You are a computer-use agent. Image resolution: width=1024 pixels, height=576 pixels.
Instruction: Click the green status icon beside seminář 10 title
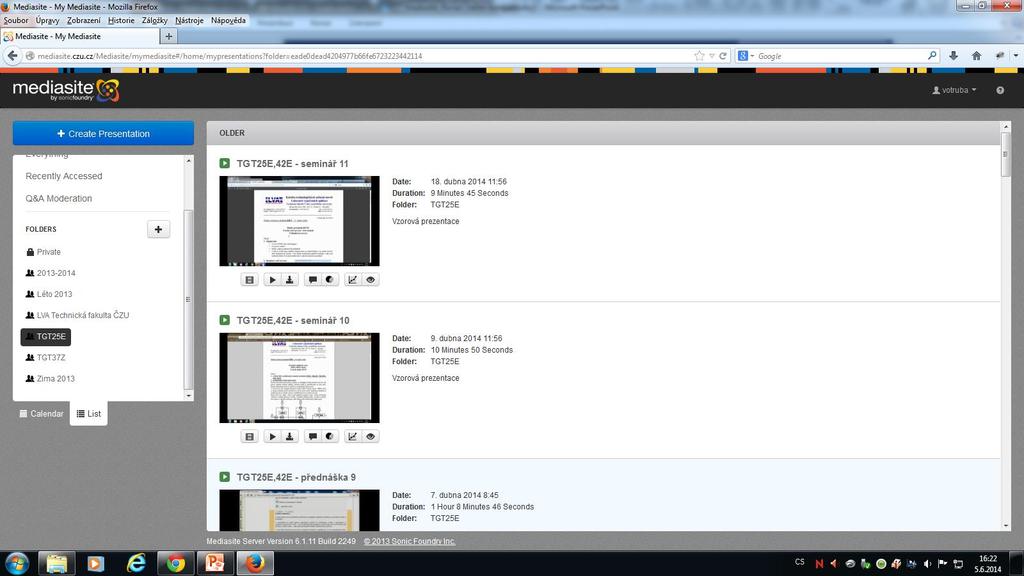pos(225,320)
